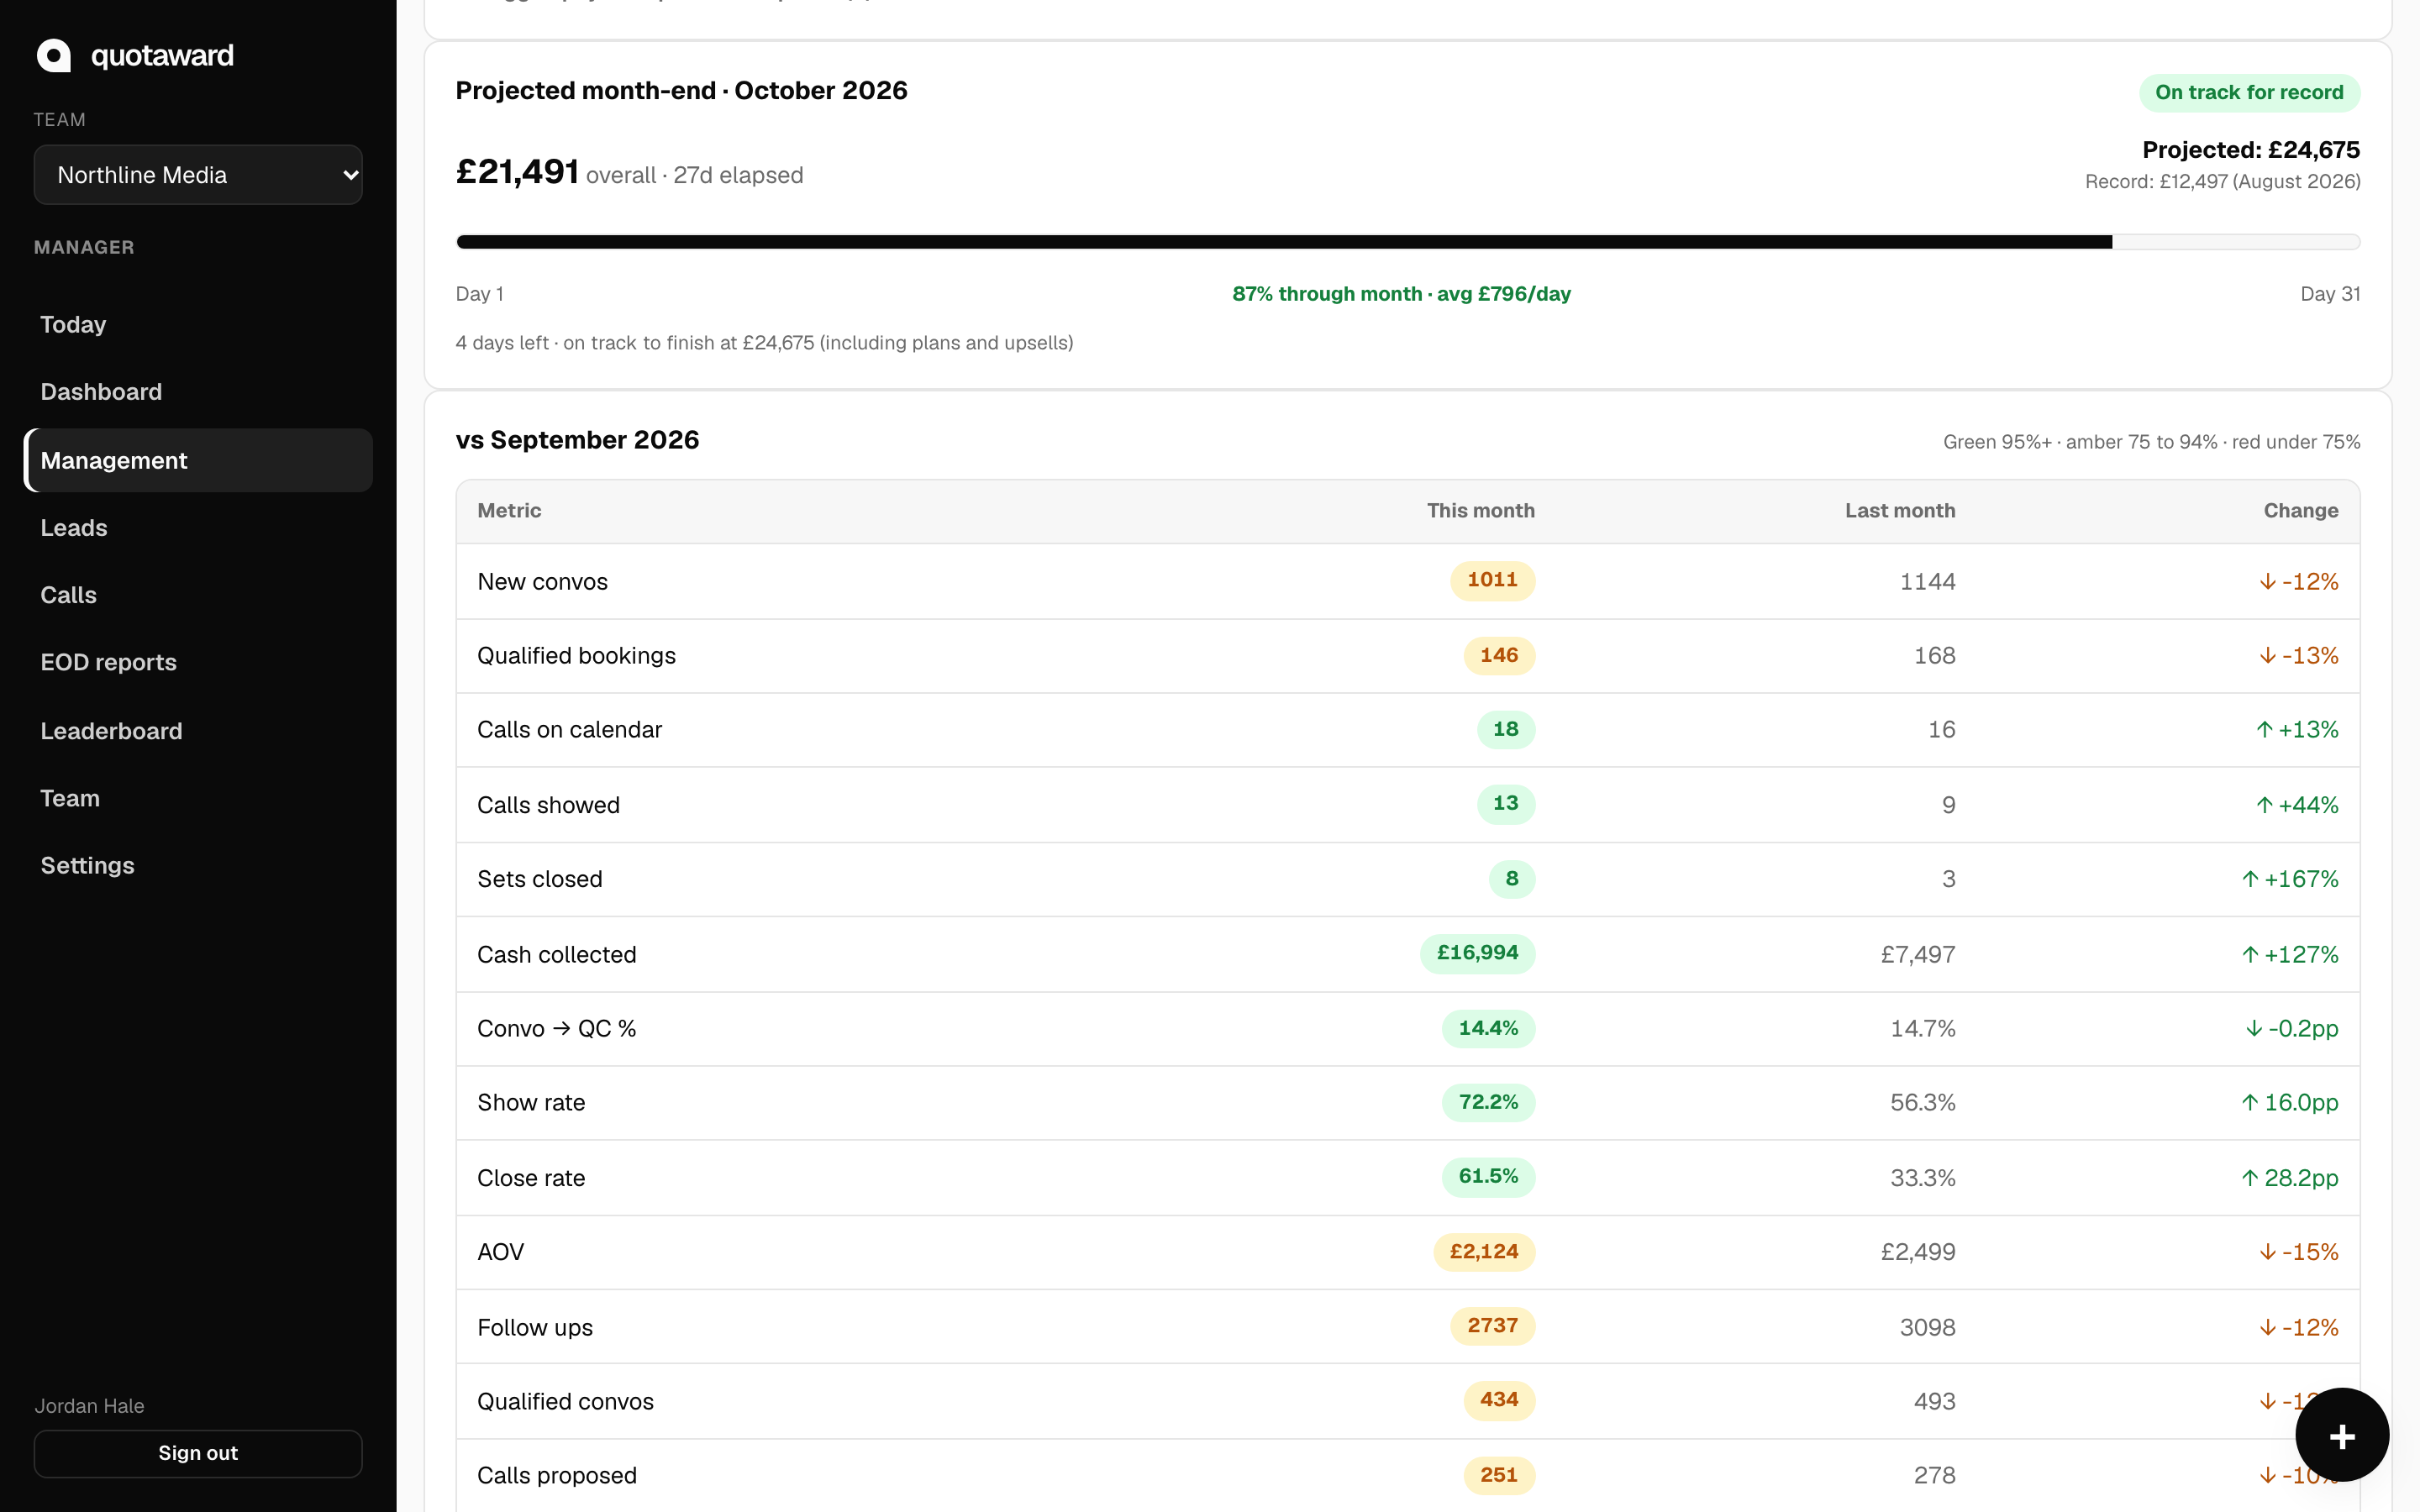The width and height of the screenshot is (2420, 1512).
Task: Click the up arrow beside +167% Sets closed
Action: 2250,879
